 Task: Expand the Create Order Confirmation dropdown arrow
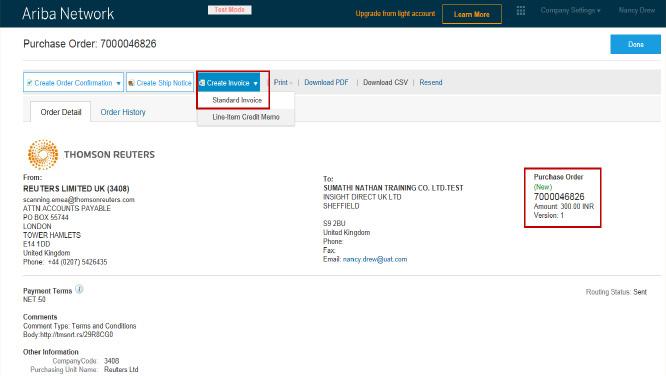tap(119, 83)
